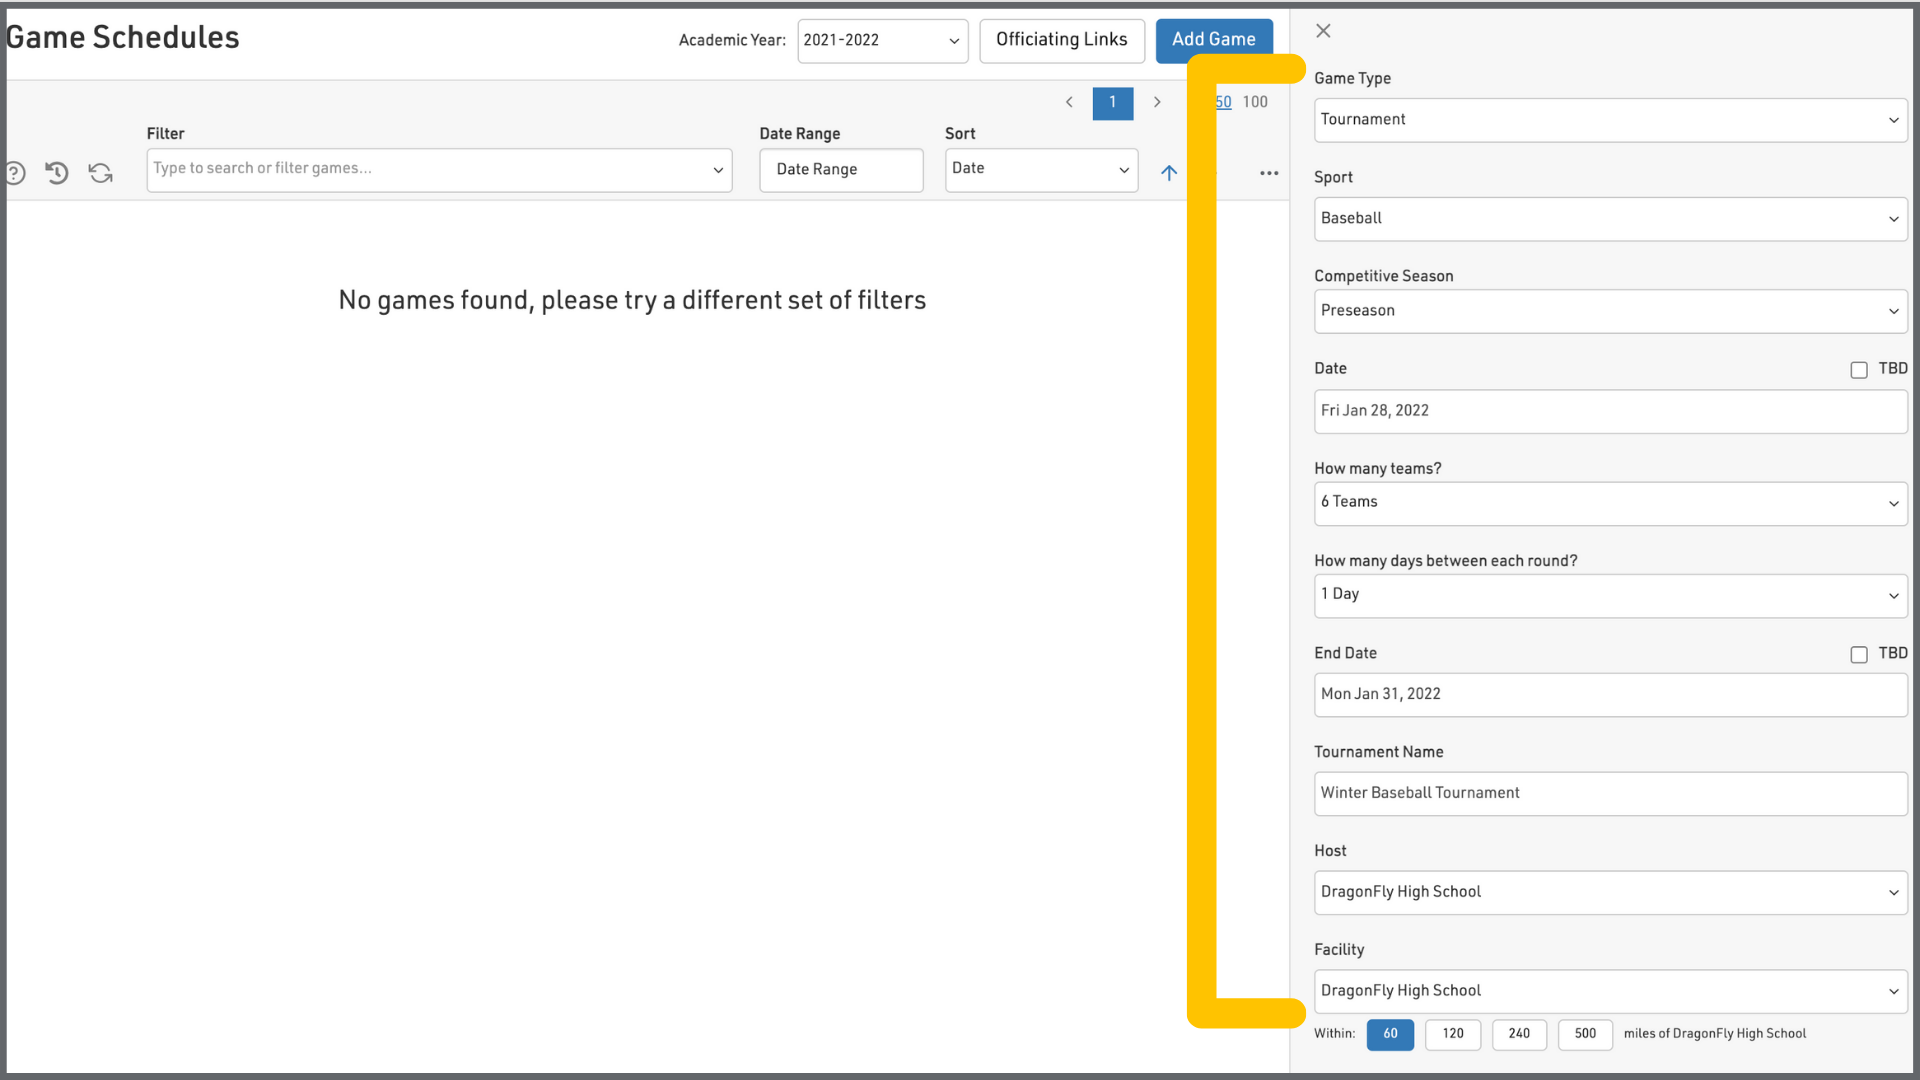The image size is (1920, 1080).
Task: Click the Tournament Name text field
Action: pos(1610,793)
